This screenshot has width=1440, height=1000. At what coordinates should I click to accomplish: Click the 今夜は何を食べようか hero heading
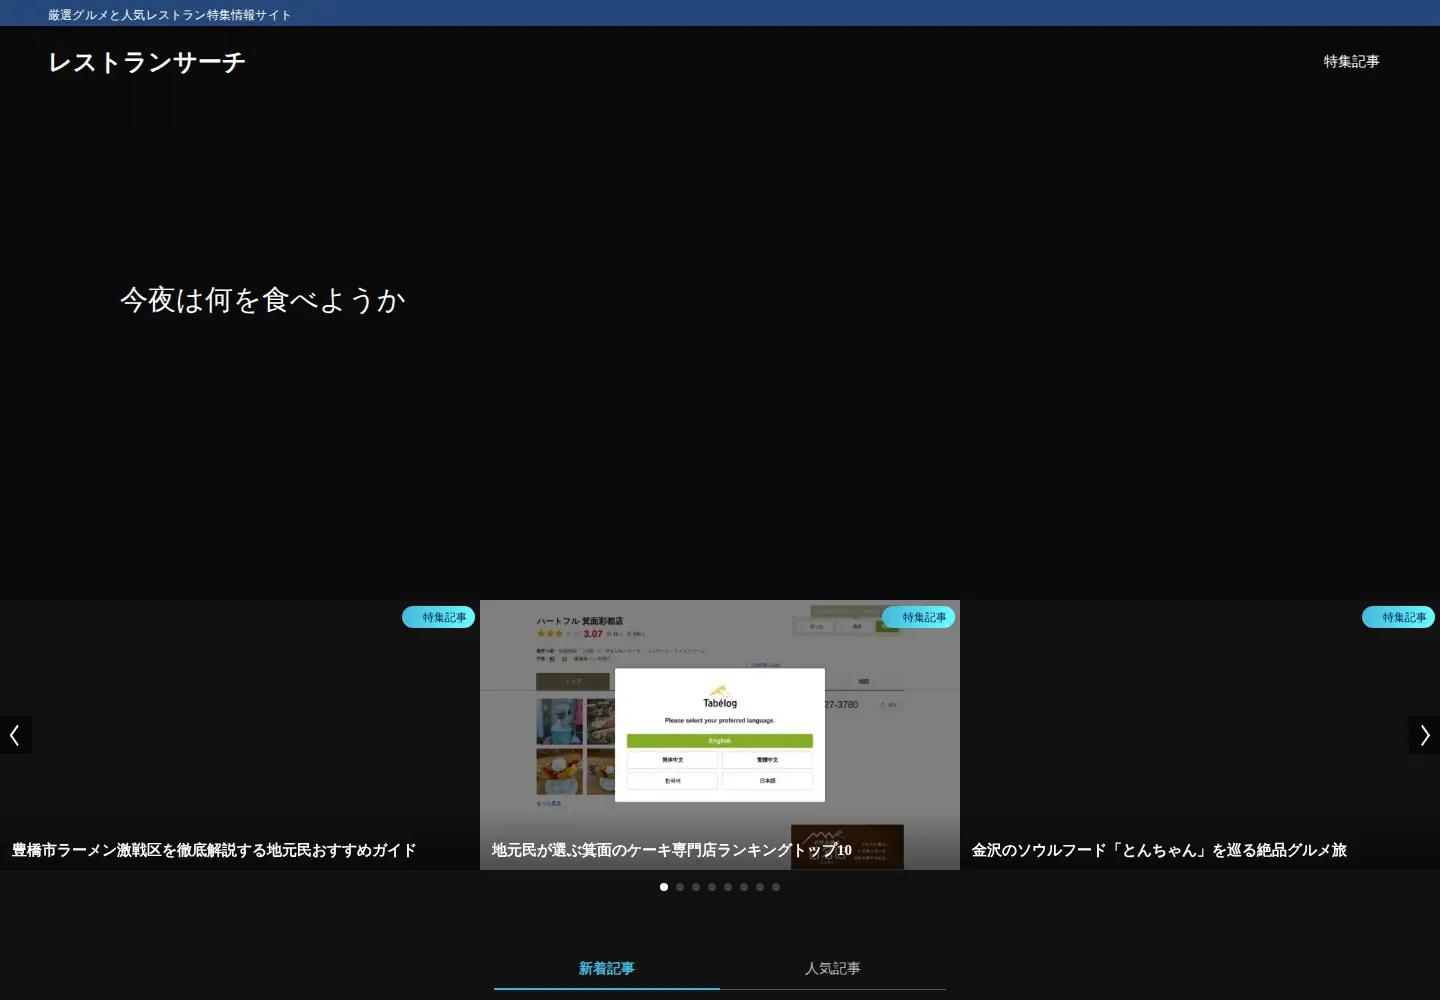tap(263, 300)
